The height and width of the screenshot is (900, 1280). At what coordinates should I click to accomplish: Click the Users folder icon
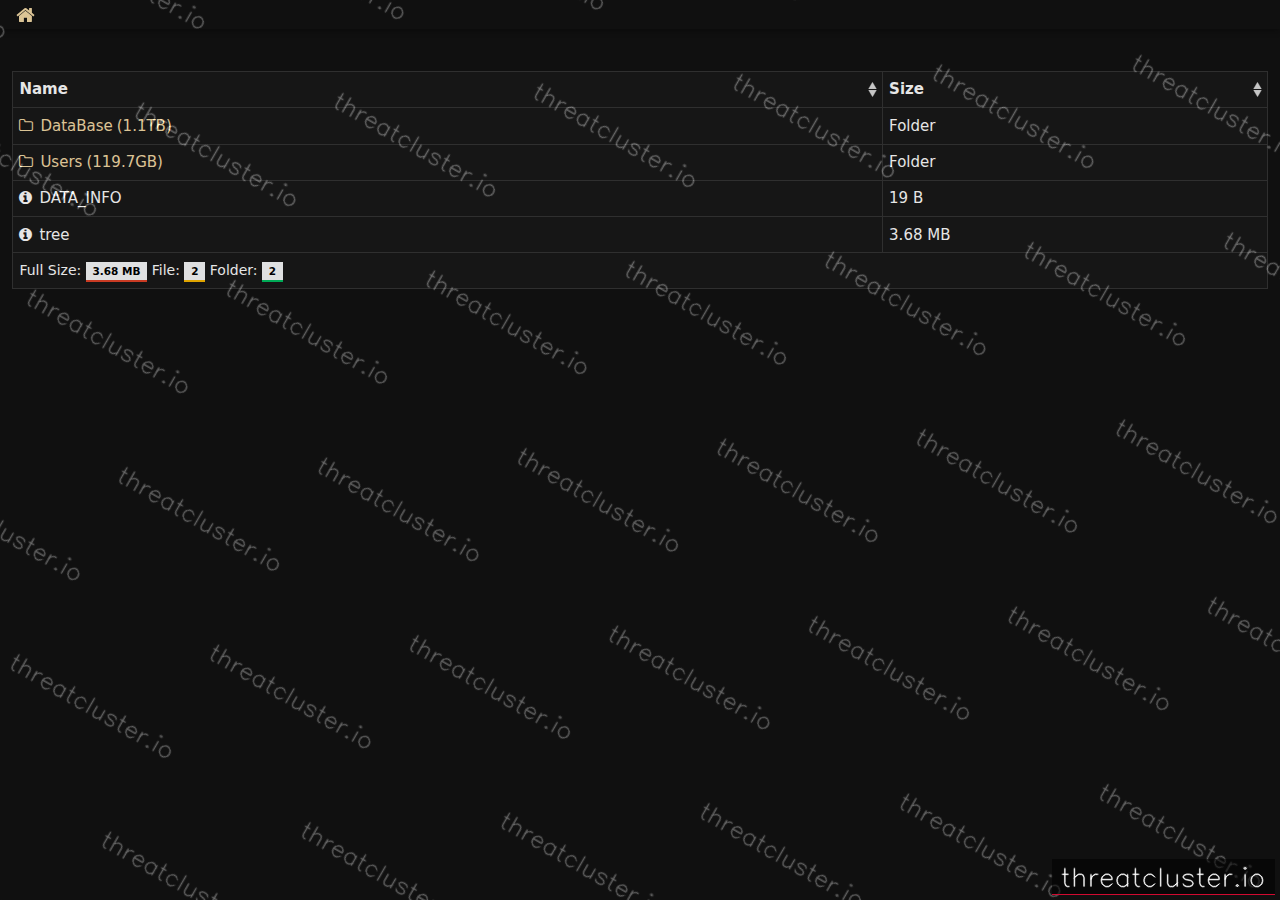click(x=26, y=162)
